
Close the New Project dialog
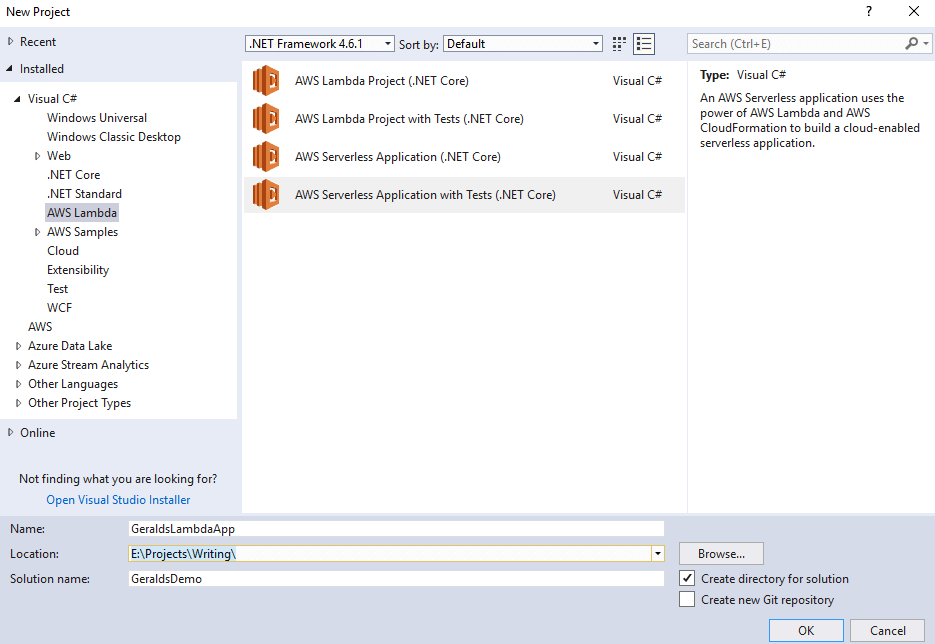coord(914,11)
